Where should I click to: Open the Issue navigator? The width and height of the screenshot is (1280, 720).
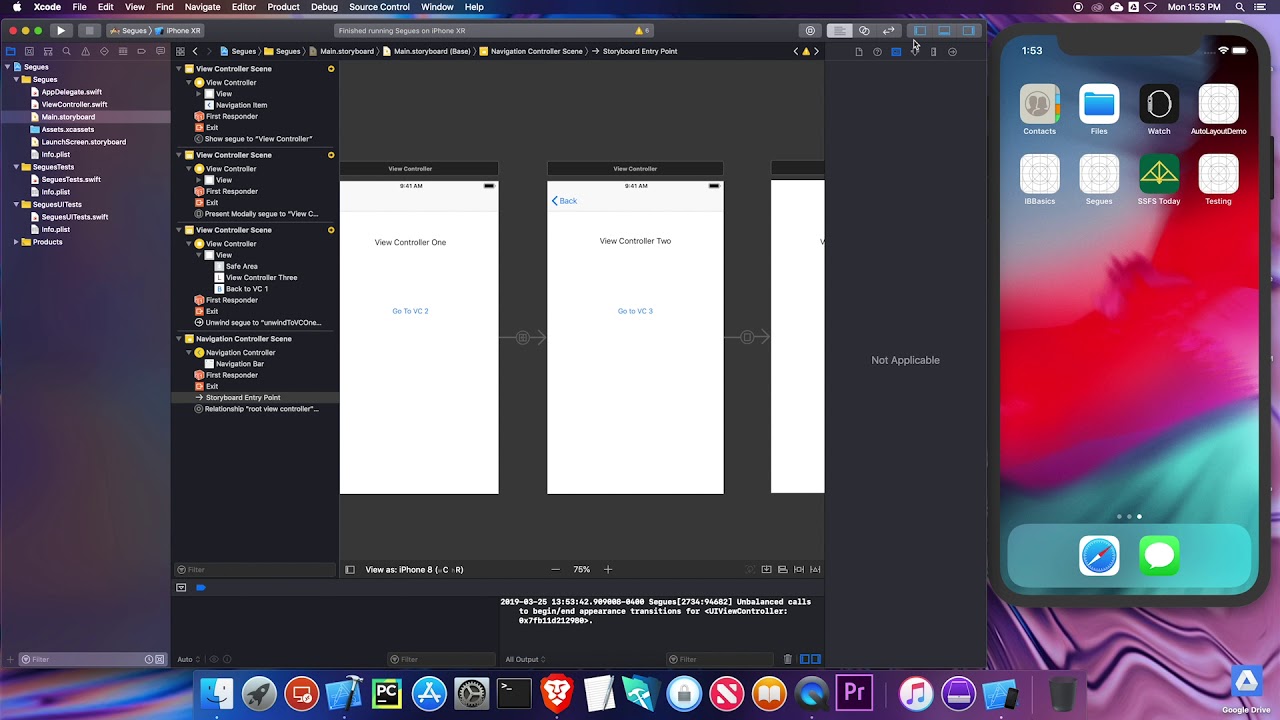click(x=85, y=51)
